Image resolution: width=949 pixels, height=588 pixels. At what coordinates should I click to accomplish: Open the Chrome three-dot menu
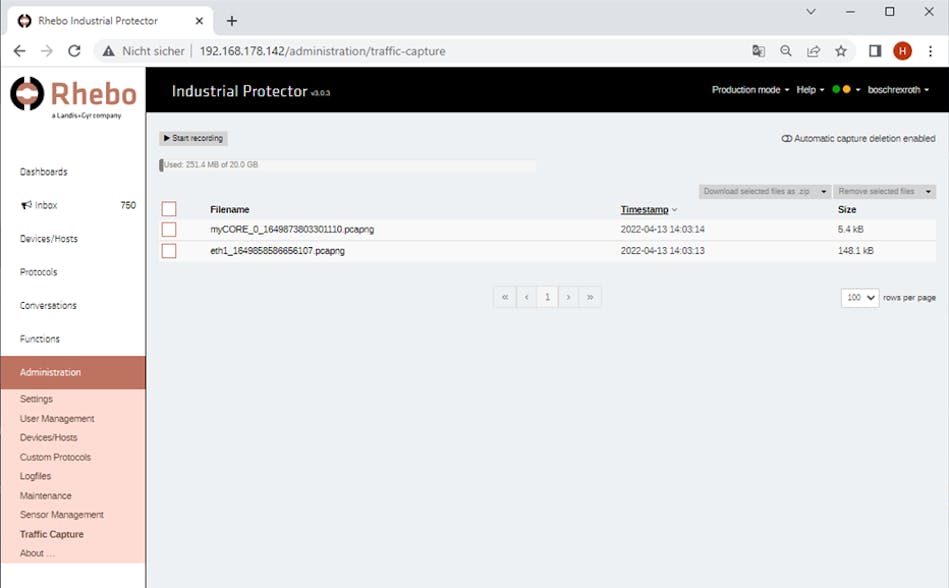930,51
